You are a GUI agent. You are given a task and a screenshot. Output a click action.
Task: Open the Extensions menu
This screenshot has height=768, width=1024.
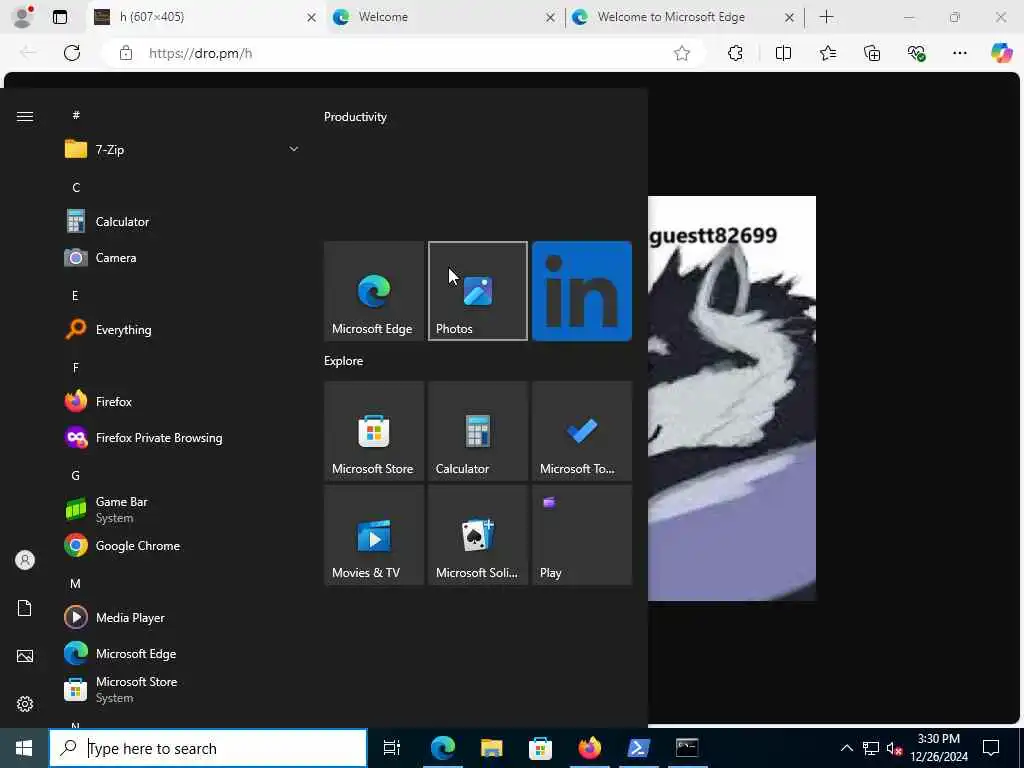click(735, 53)
